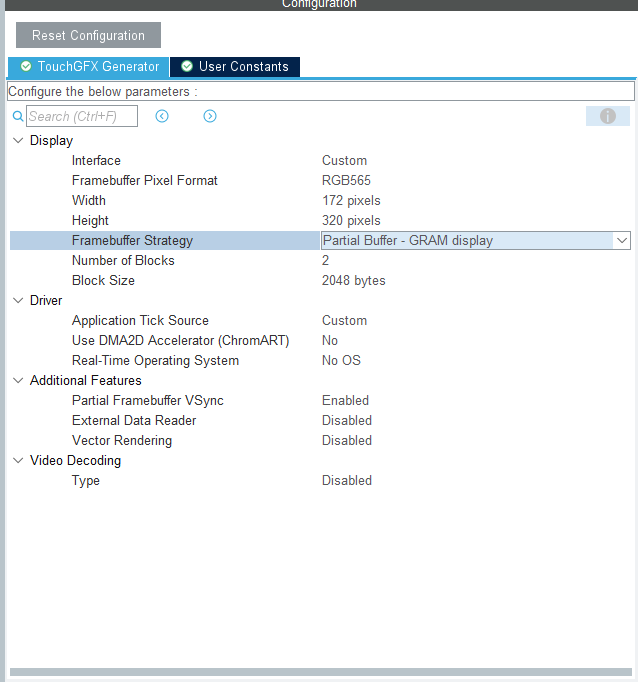Select the Framebuffer Pixel Format row

point(320,181)
